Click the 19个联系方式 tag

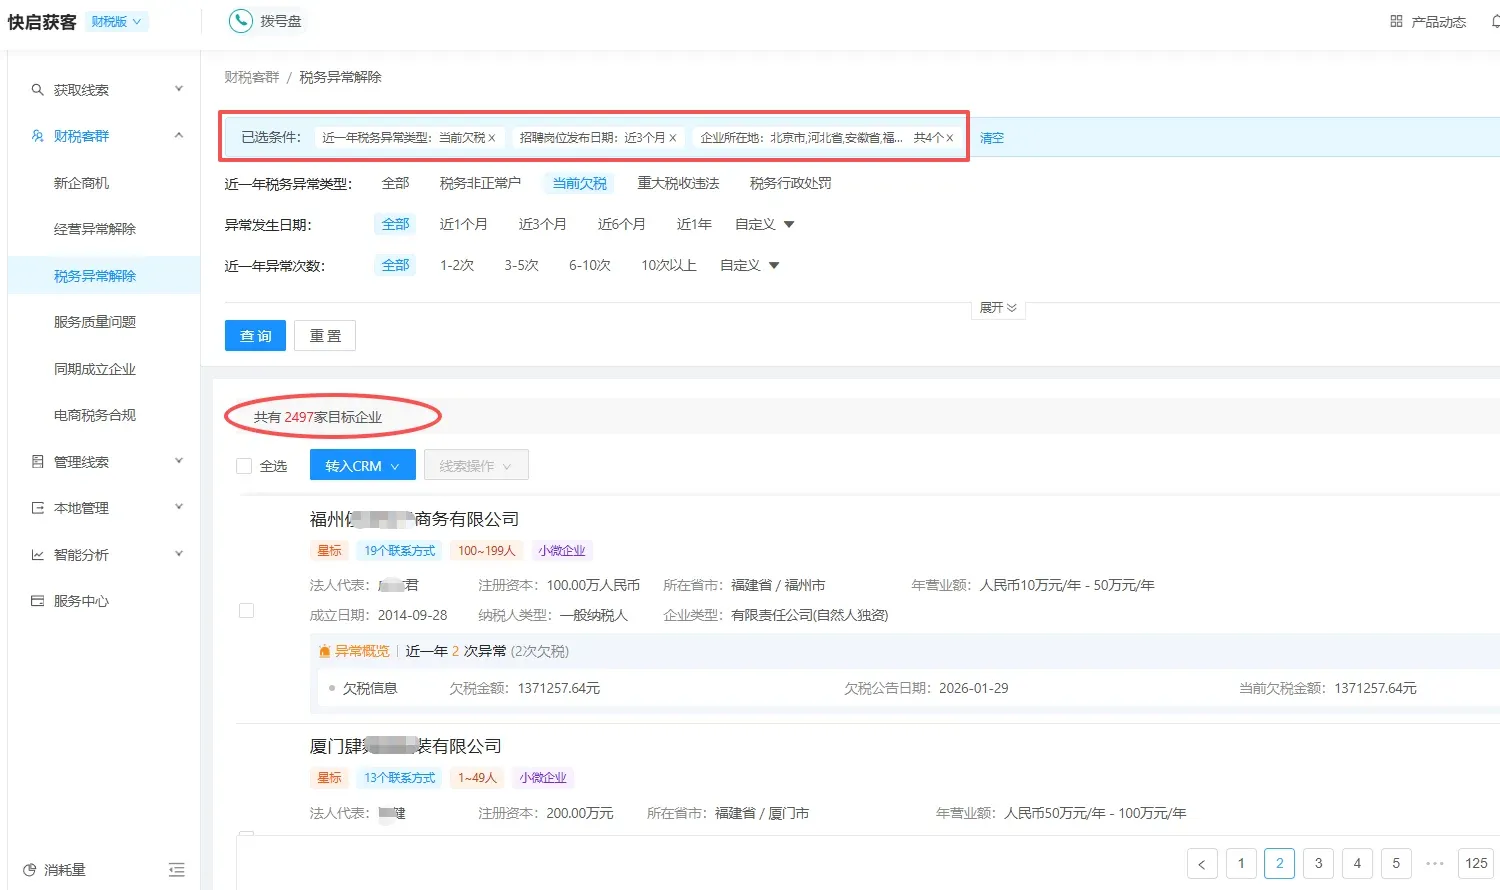pos(400,551)
